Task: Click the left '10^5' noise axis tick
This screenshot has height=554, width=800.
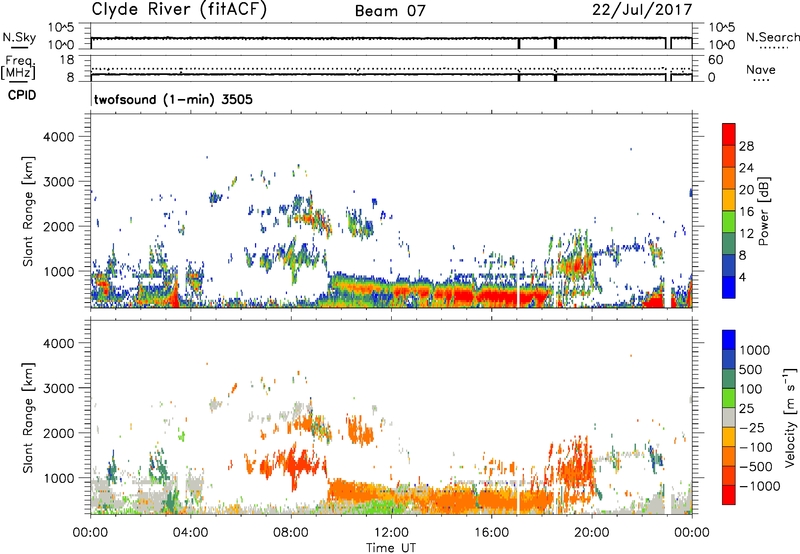Action: tap(61, 27)
